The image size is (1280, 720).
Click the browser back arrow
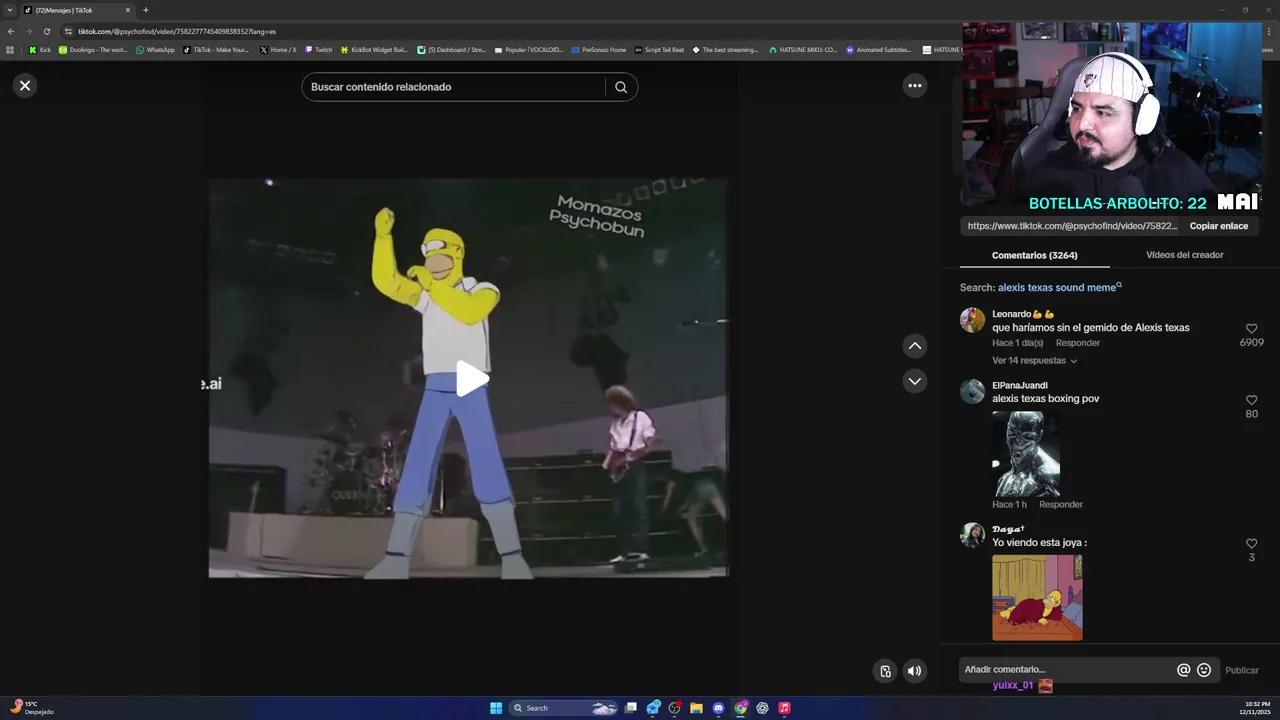coord(10,31)
